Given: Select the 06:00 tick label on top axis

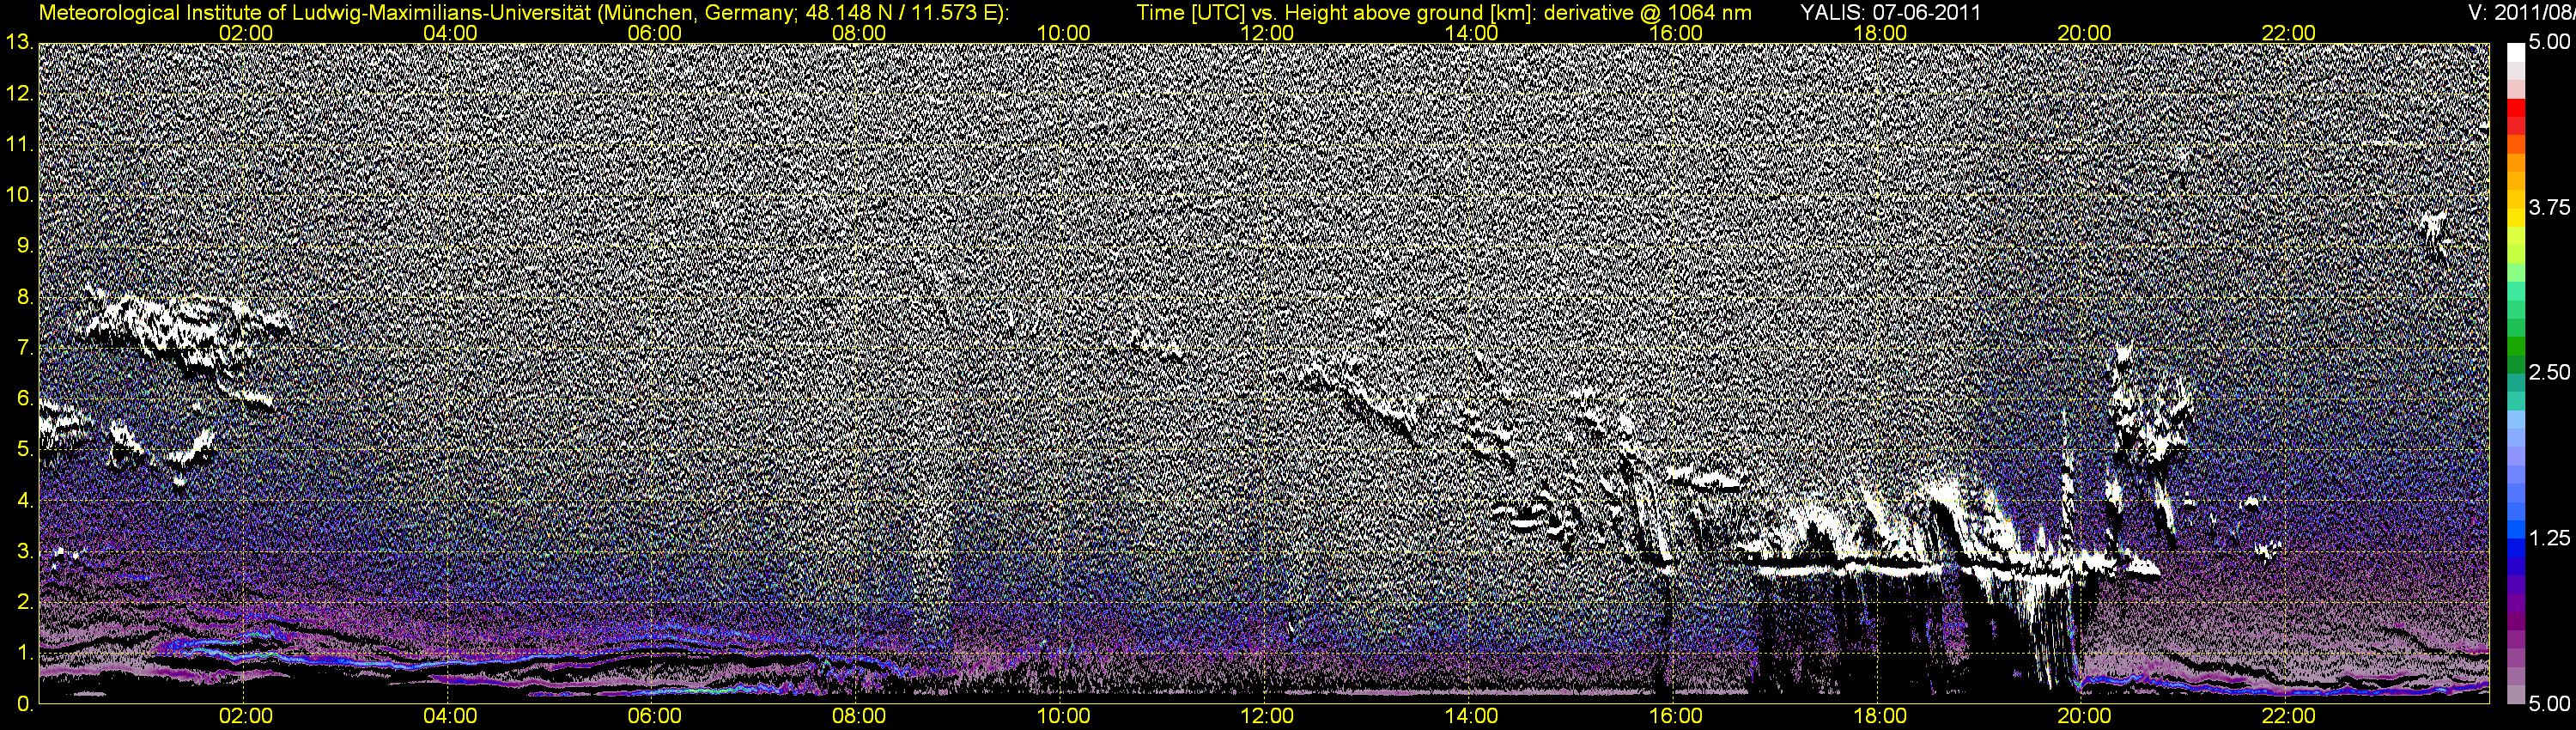Looking at the screenshot, I should [x=655, y=33].
